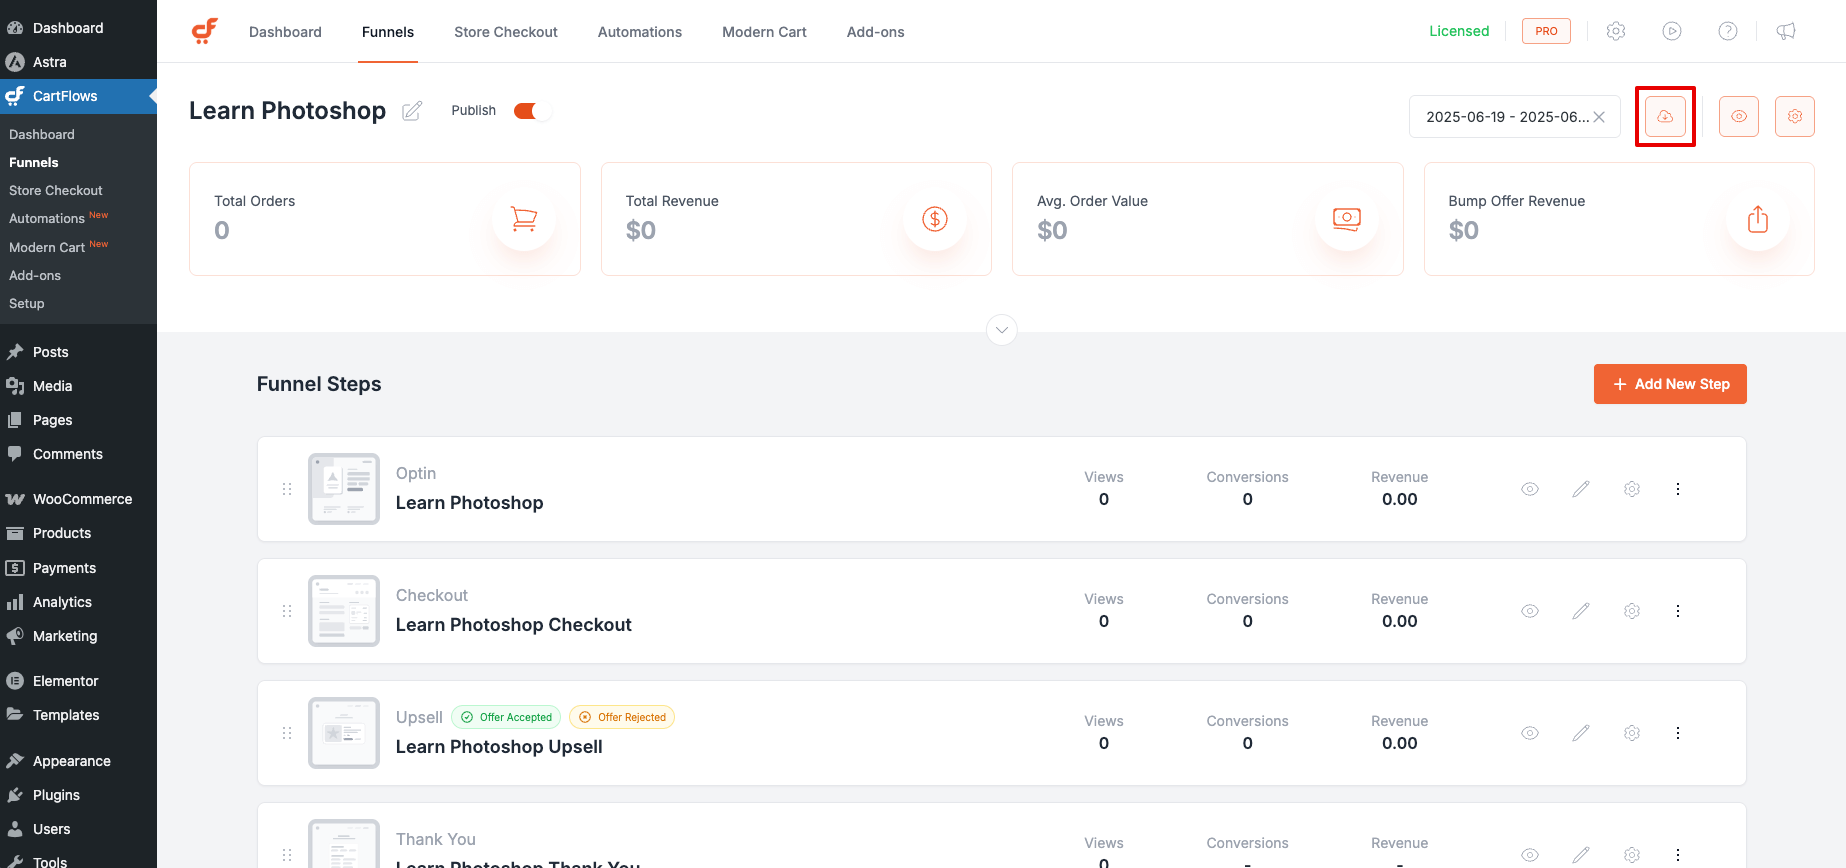
Task: Open more options for Checkout step
Action: point(1678,611)
